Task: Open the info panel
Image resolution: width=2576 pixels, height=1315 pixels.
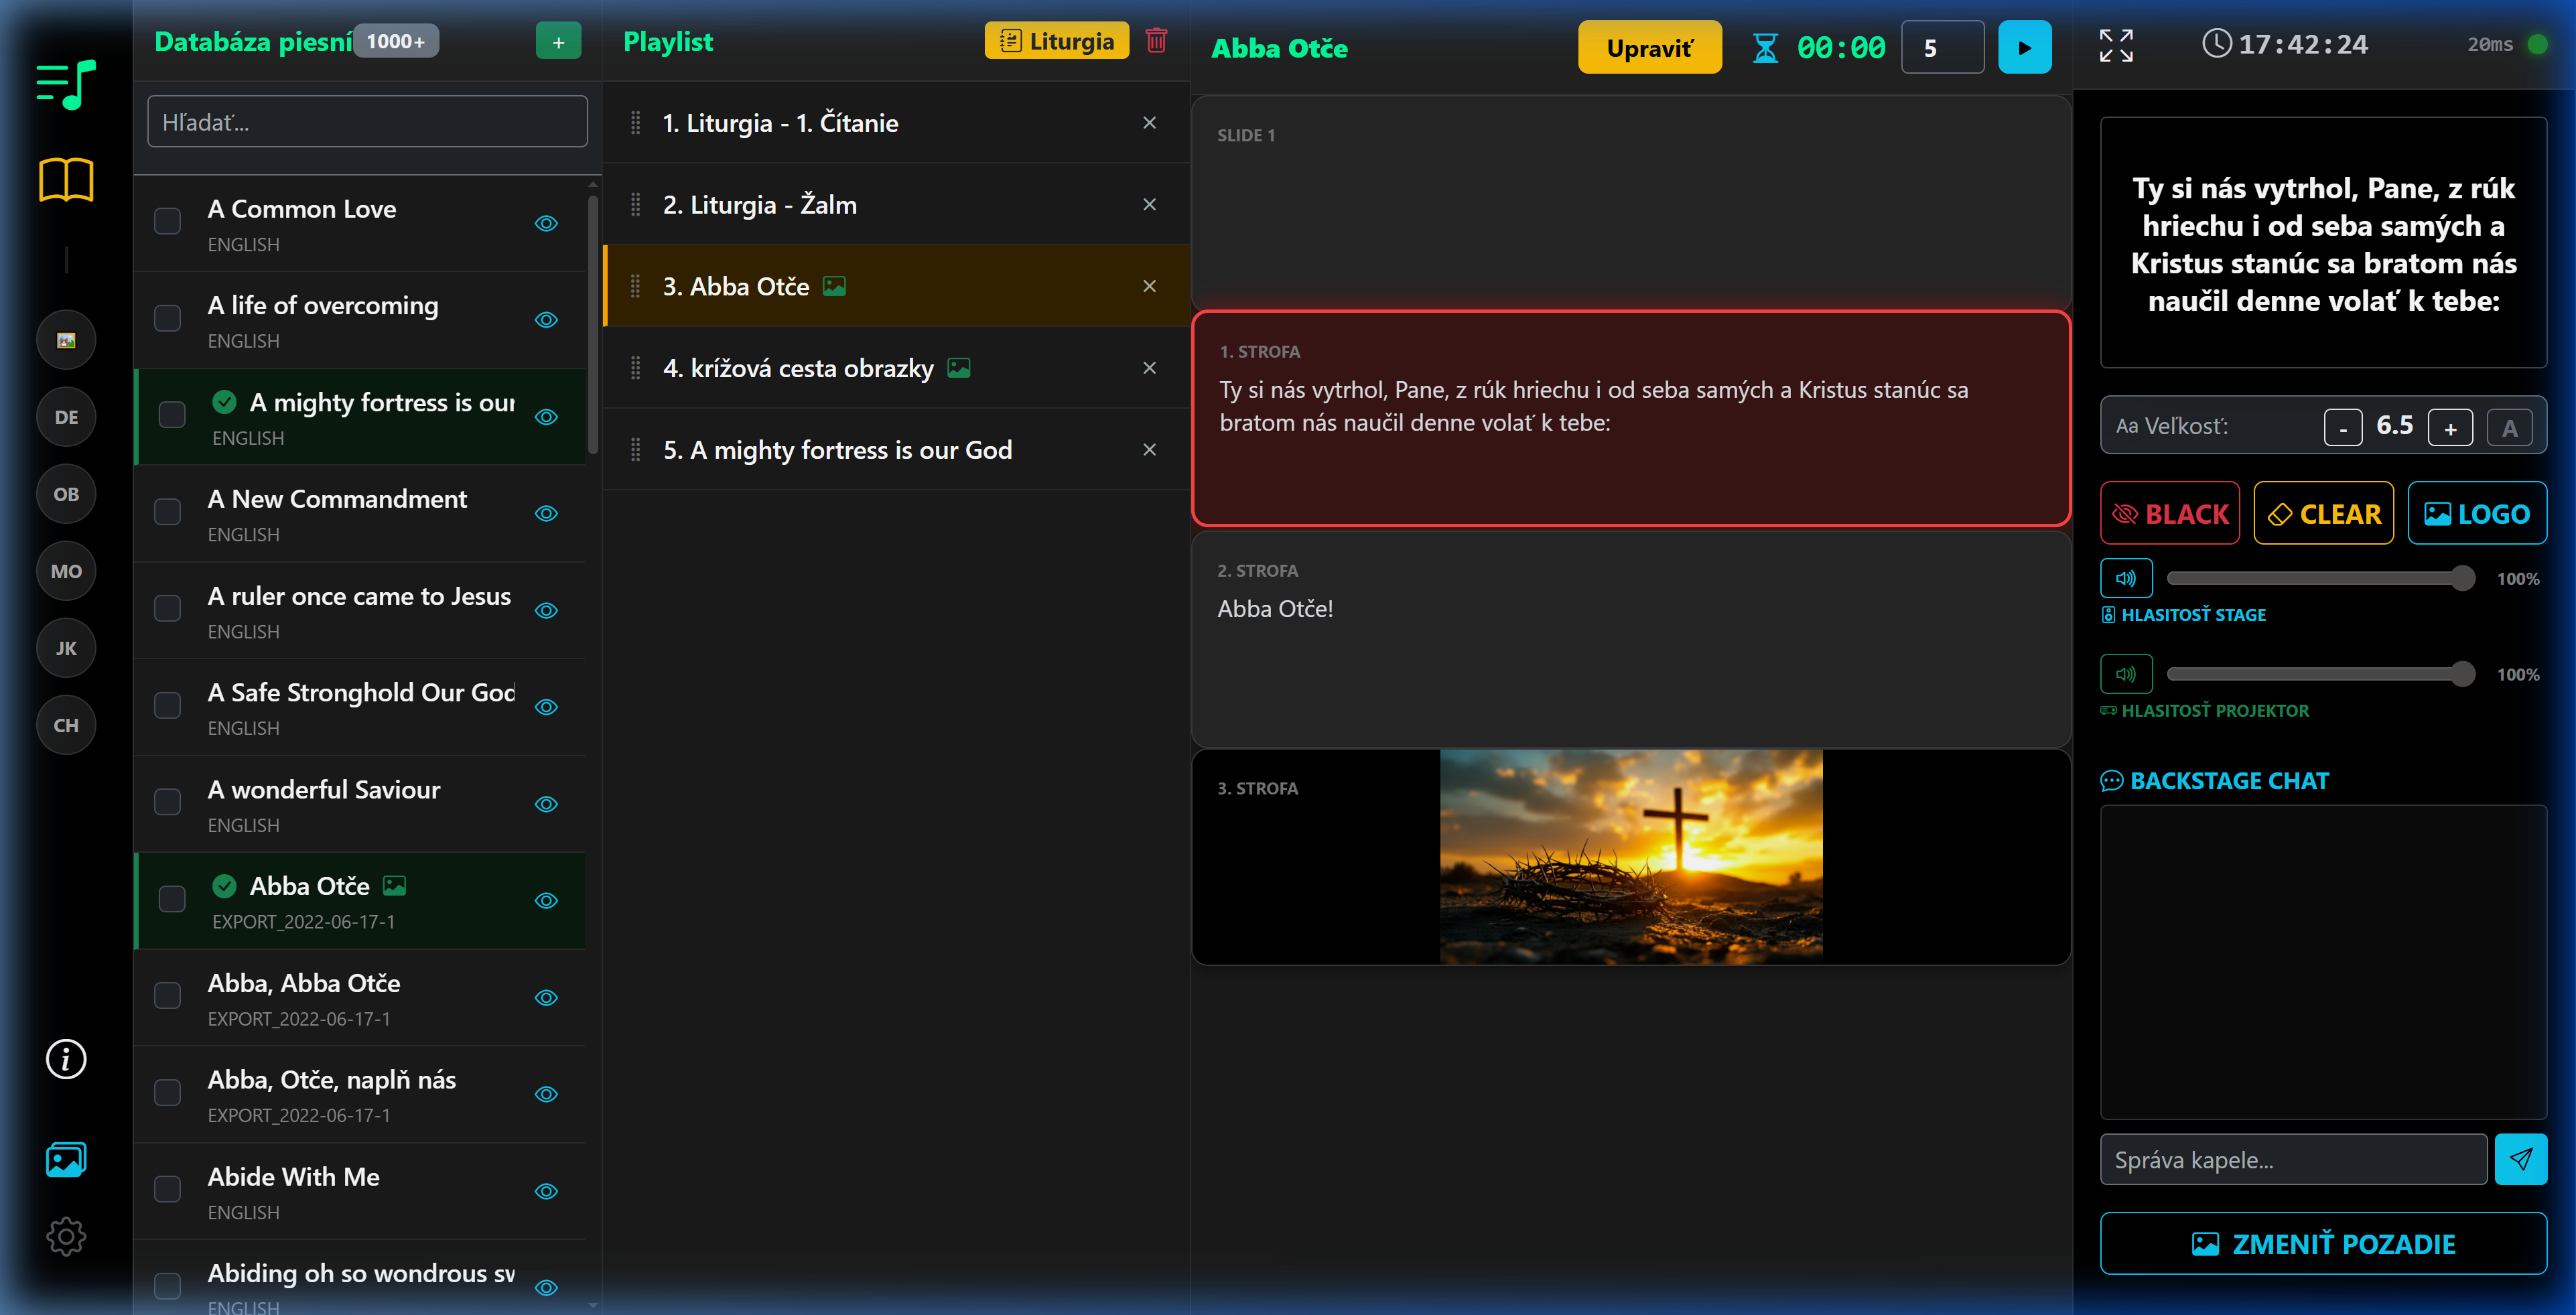Action: coord(65,1059)
